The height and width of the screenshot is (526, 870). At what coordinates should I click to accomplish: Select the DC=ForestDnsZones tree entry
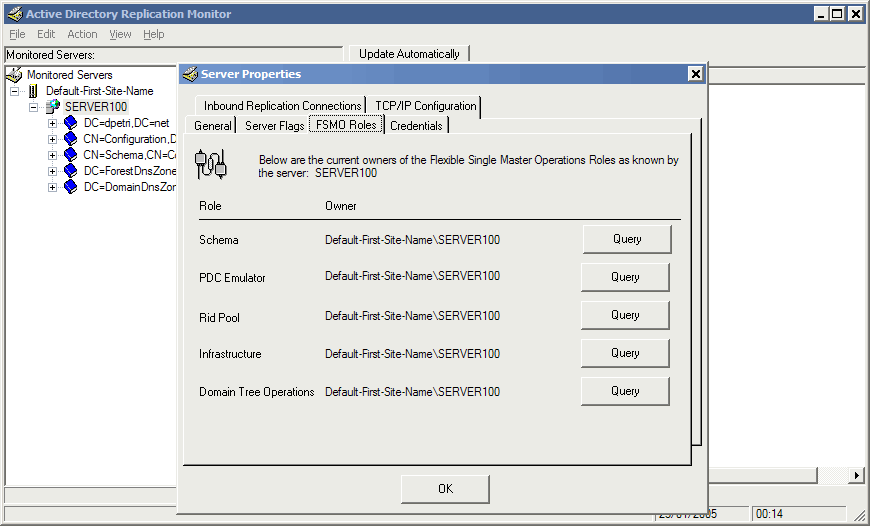click(x=129, y=171)
